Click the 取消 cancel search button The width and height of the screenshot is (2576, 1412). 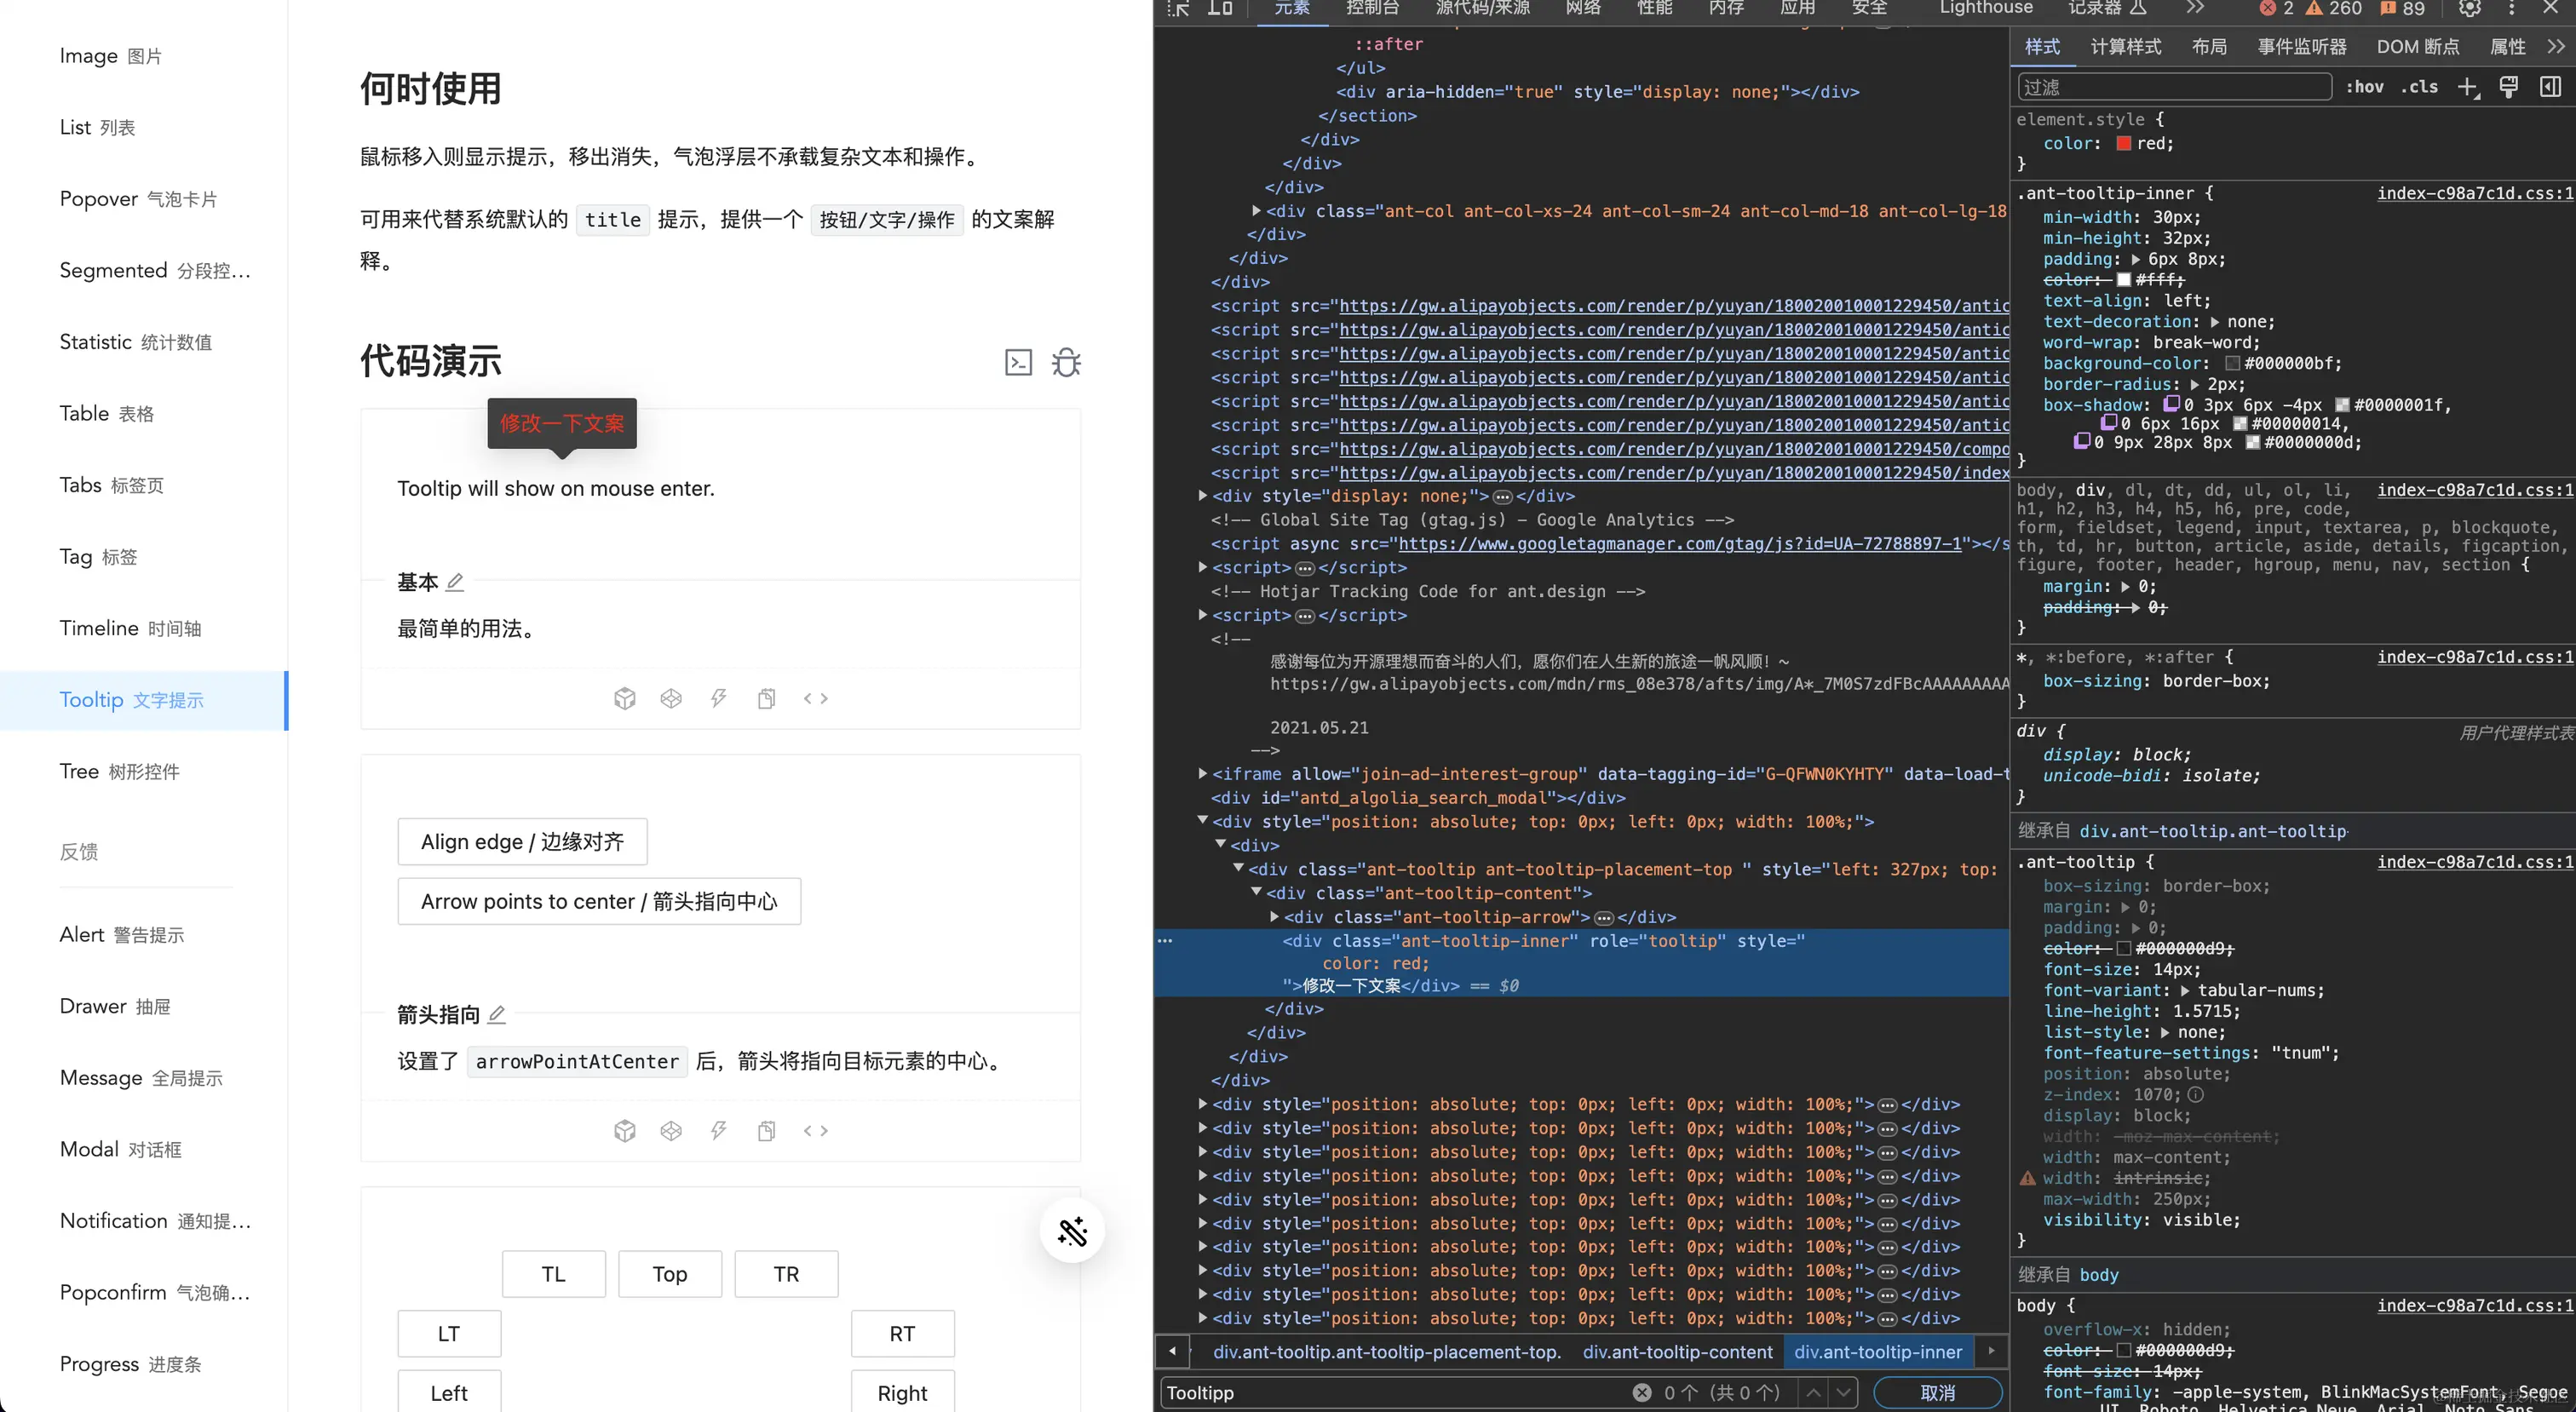1937,1392
